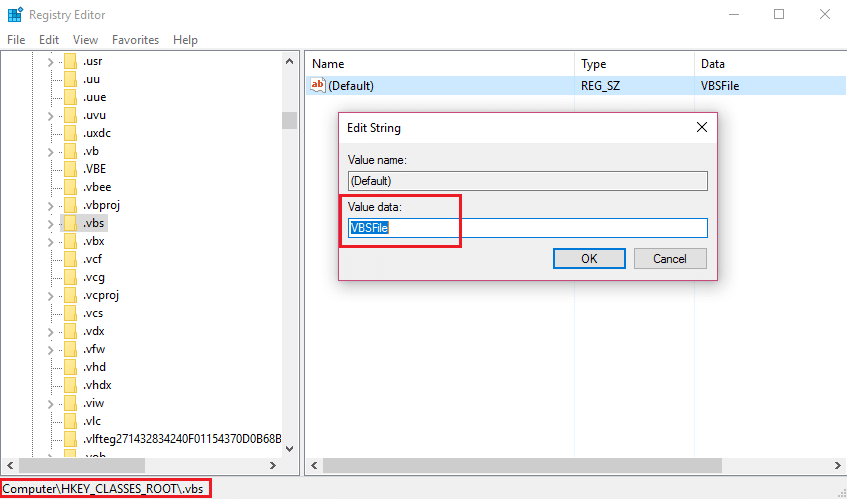This screenshot has height=499, width=847.
Task: Open the Edit menu
Action: 49,40
